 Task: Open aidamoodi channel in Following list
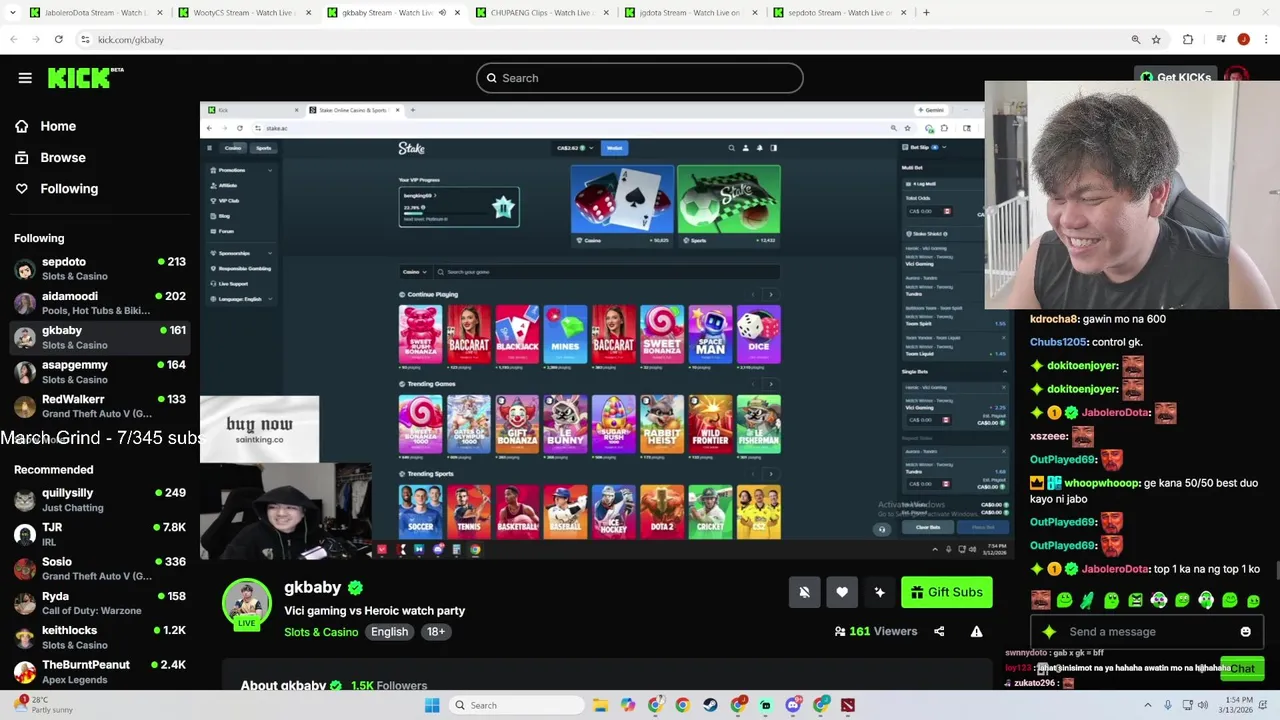click(x=100, y=303)
